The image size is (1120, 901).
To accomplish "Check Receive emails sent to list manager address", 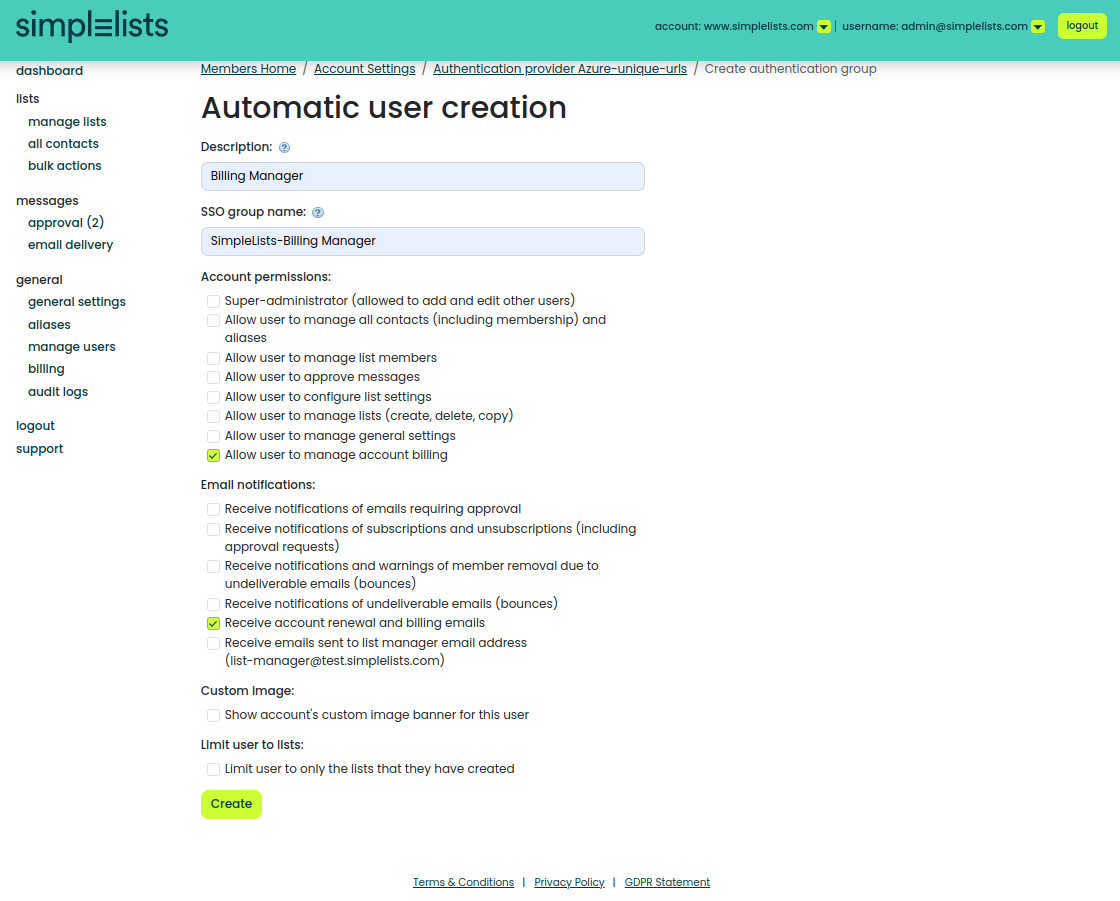I will click(x=214, y=644).
